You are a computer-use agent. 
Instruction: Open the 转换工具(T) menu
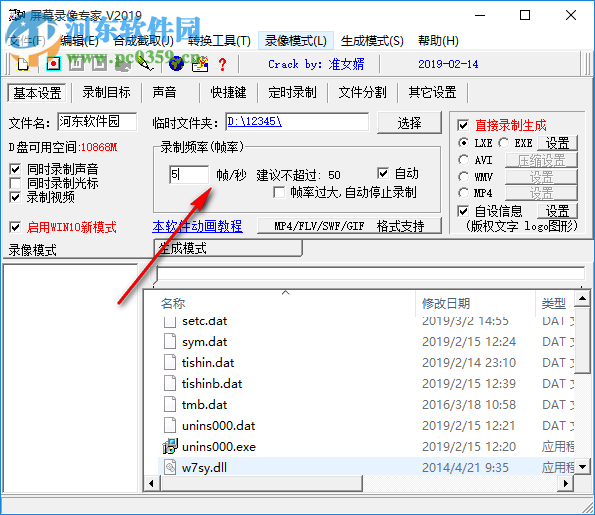(219, 41)
